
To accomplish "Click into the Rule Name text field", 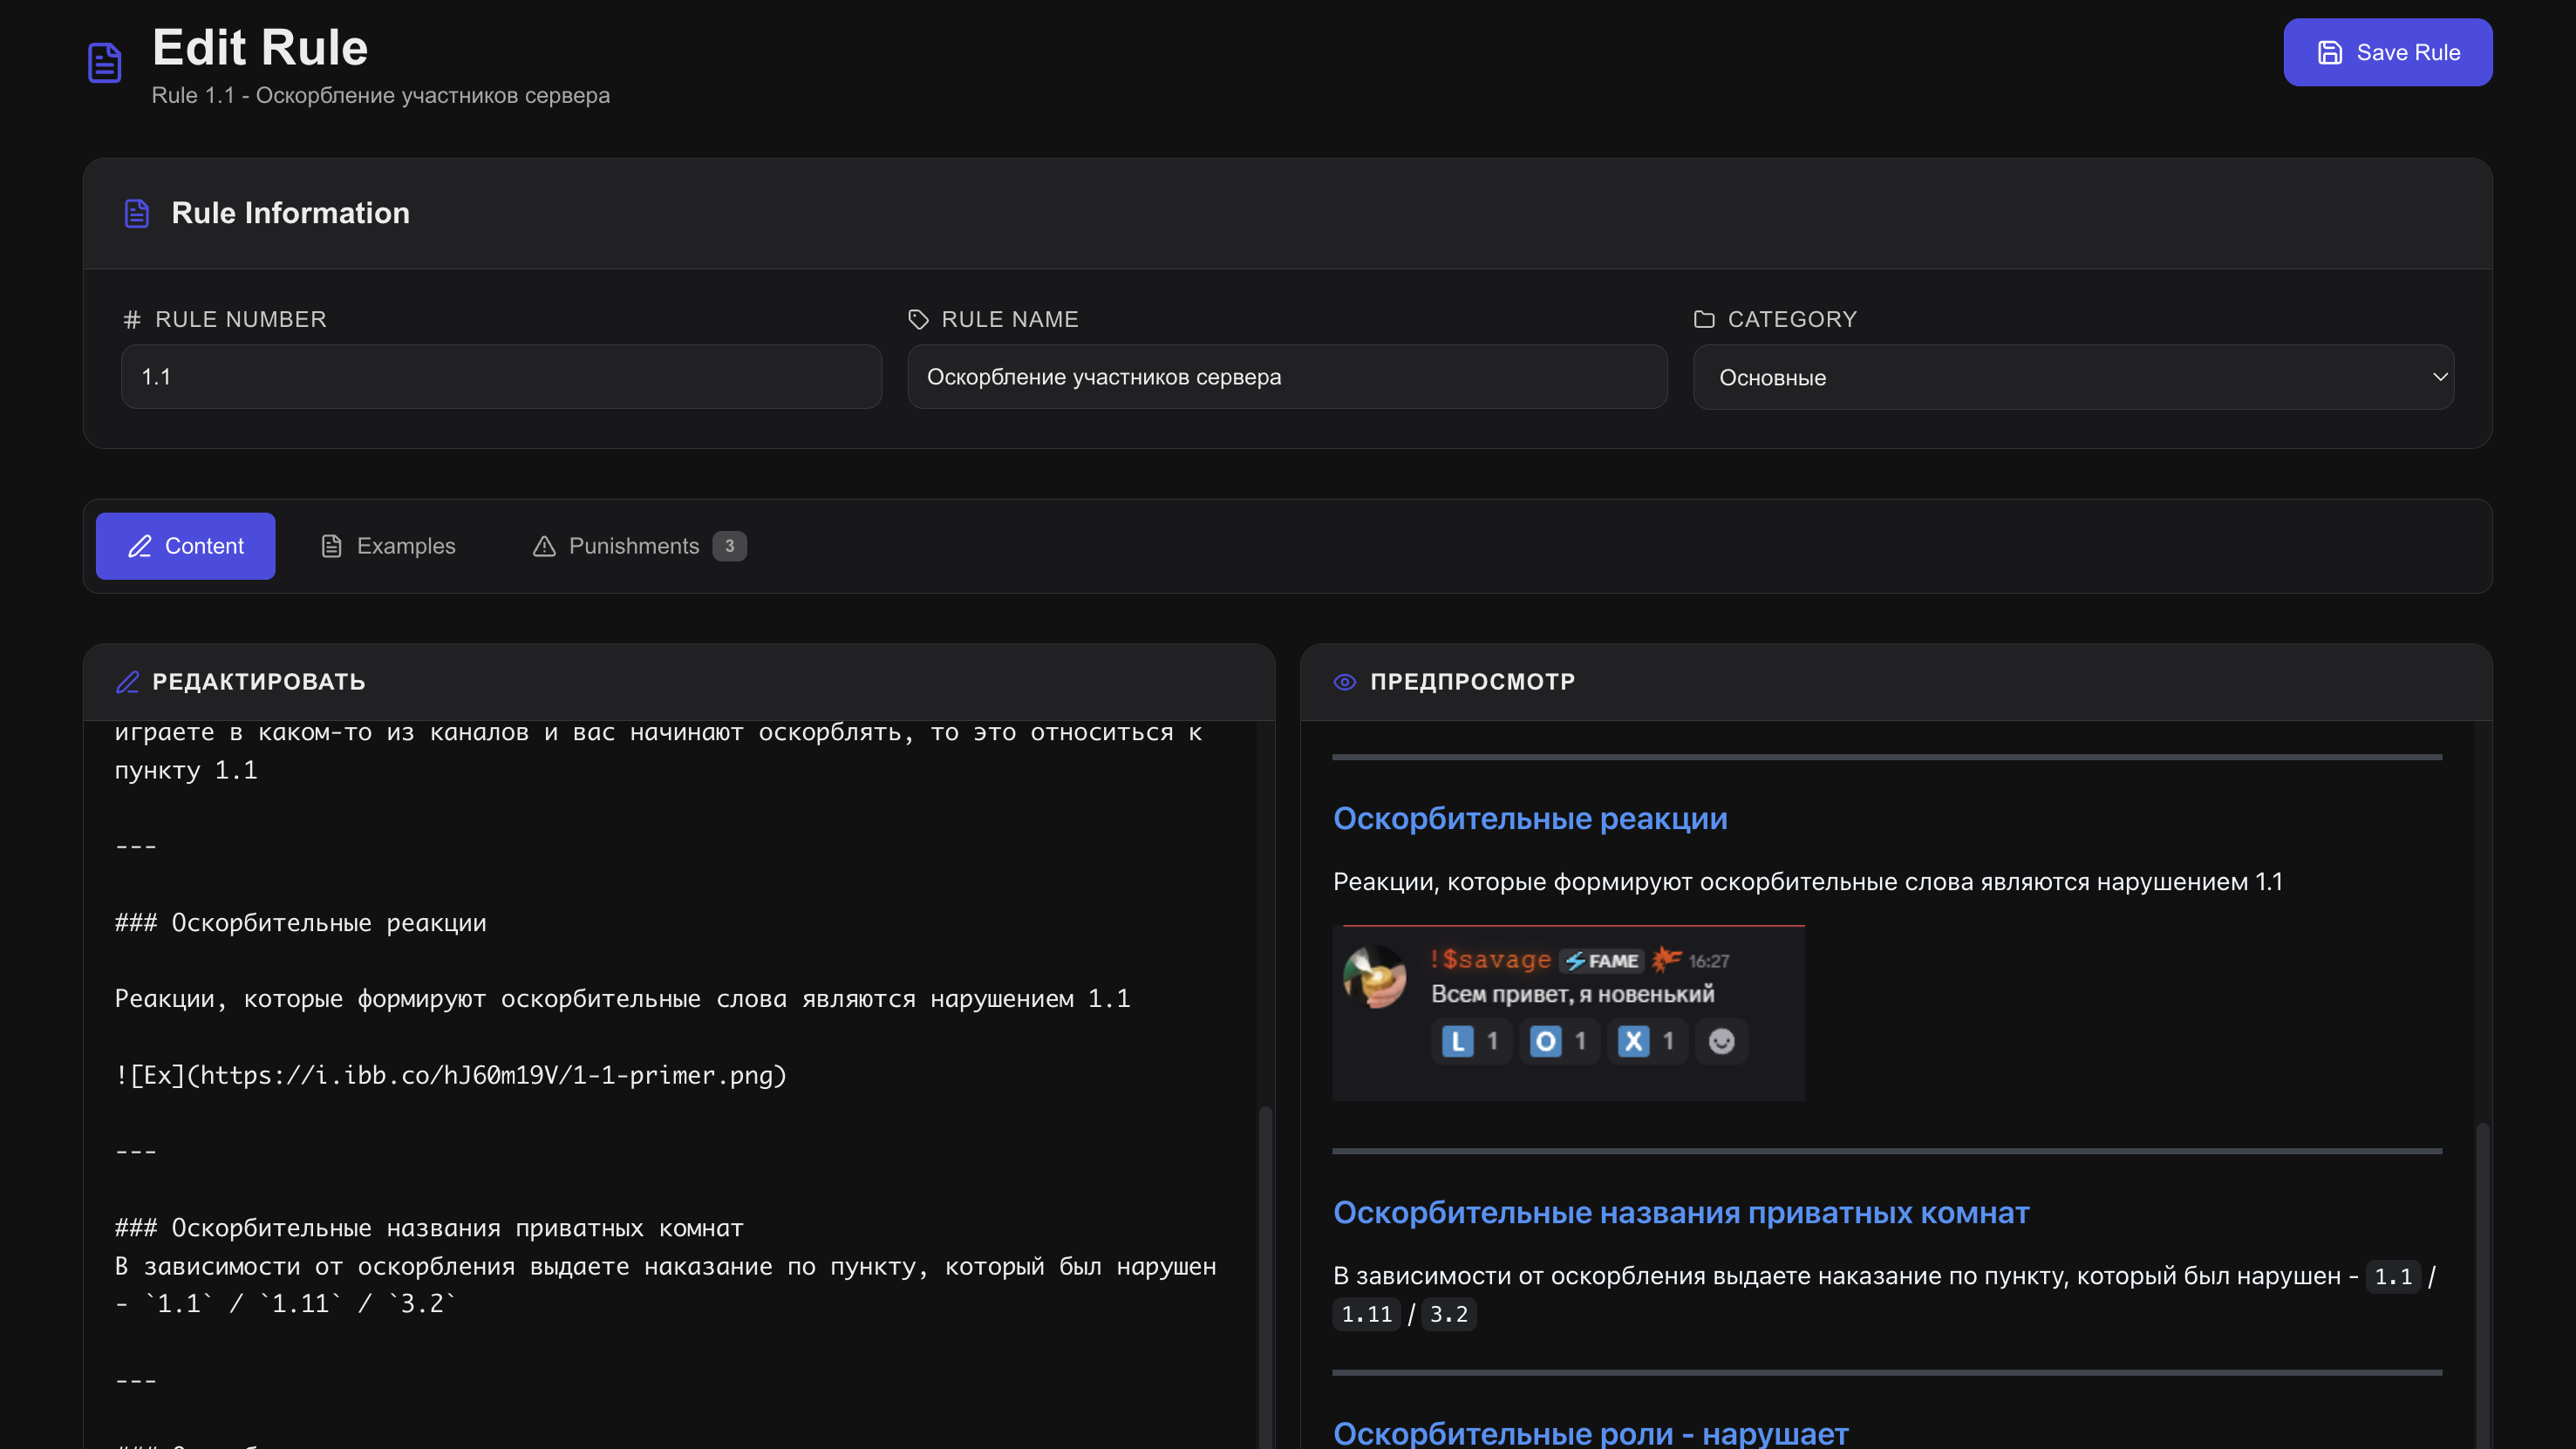I will [x=1287, y=377].
